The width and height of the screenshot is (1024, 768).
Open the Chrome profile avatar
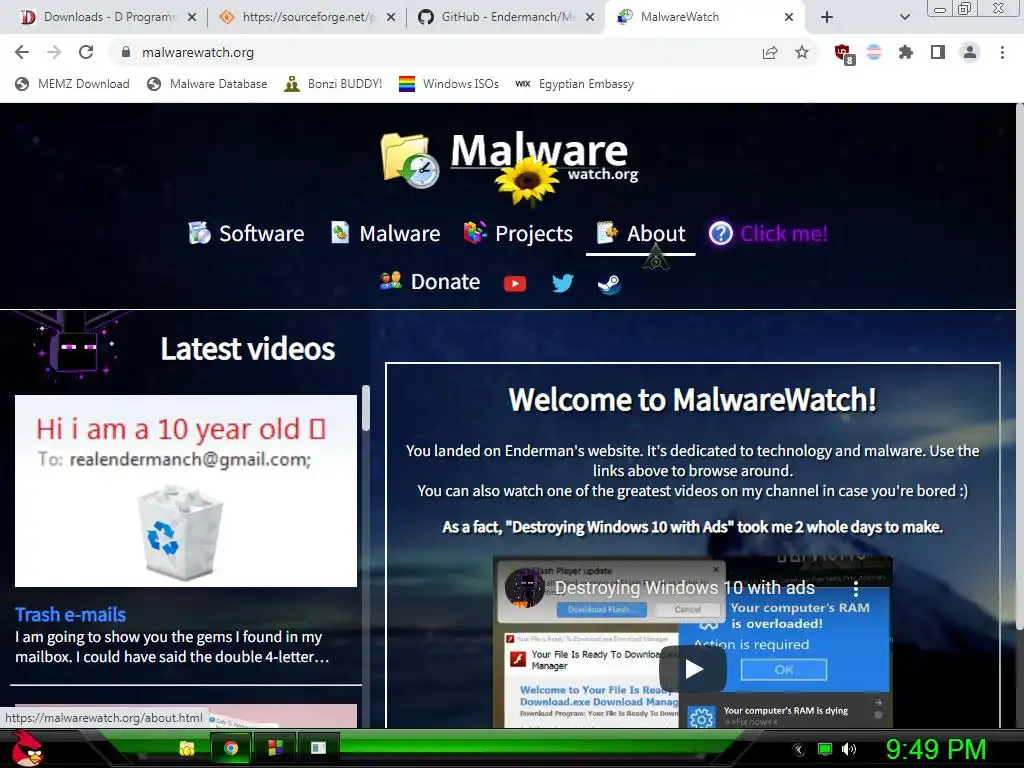click(970, 52)
